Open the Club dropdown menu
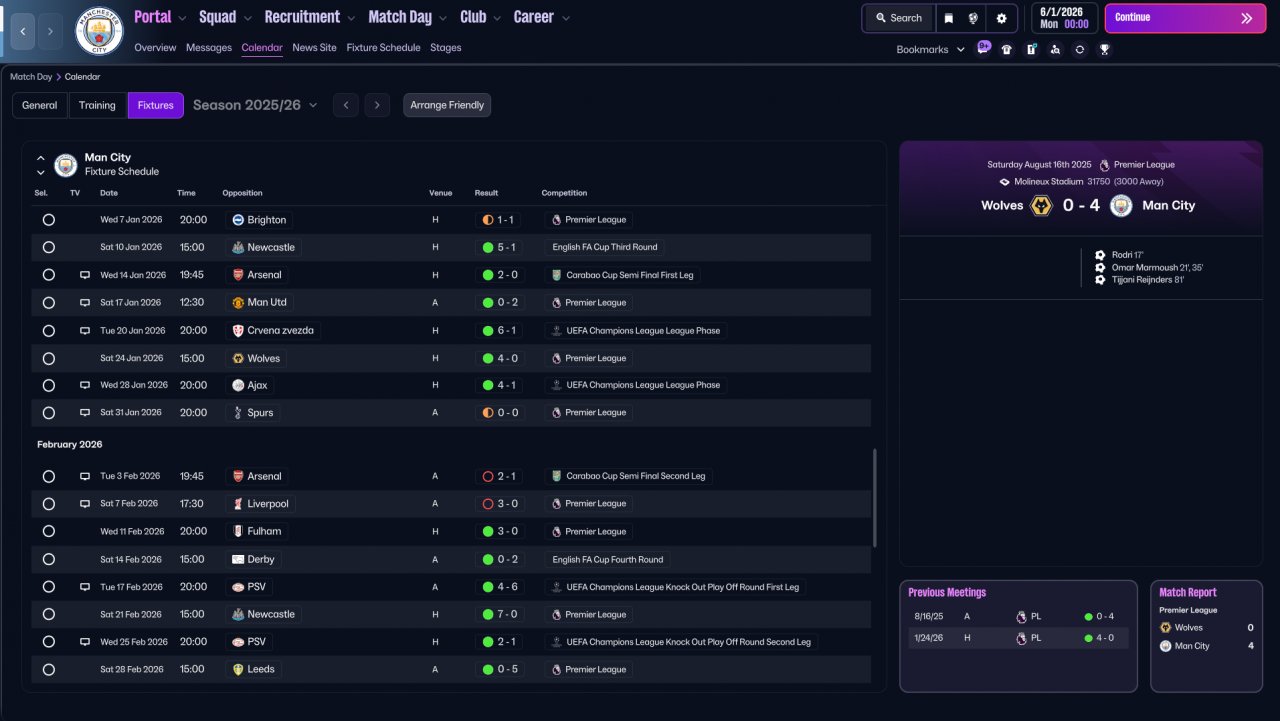The width and height of the screenshot is (1280, 721). (481, 17)
